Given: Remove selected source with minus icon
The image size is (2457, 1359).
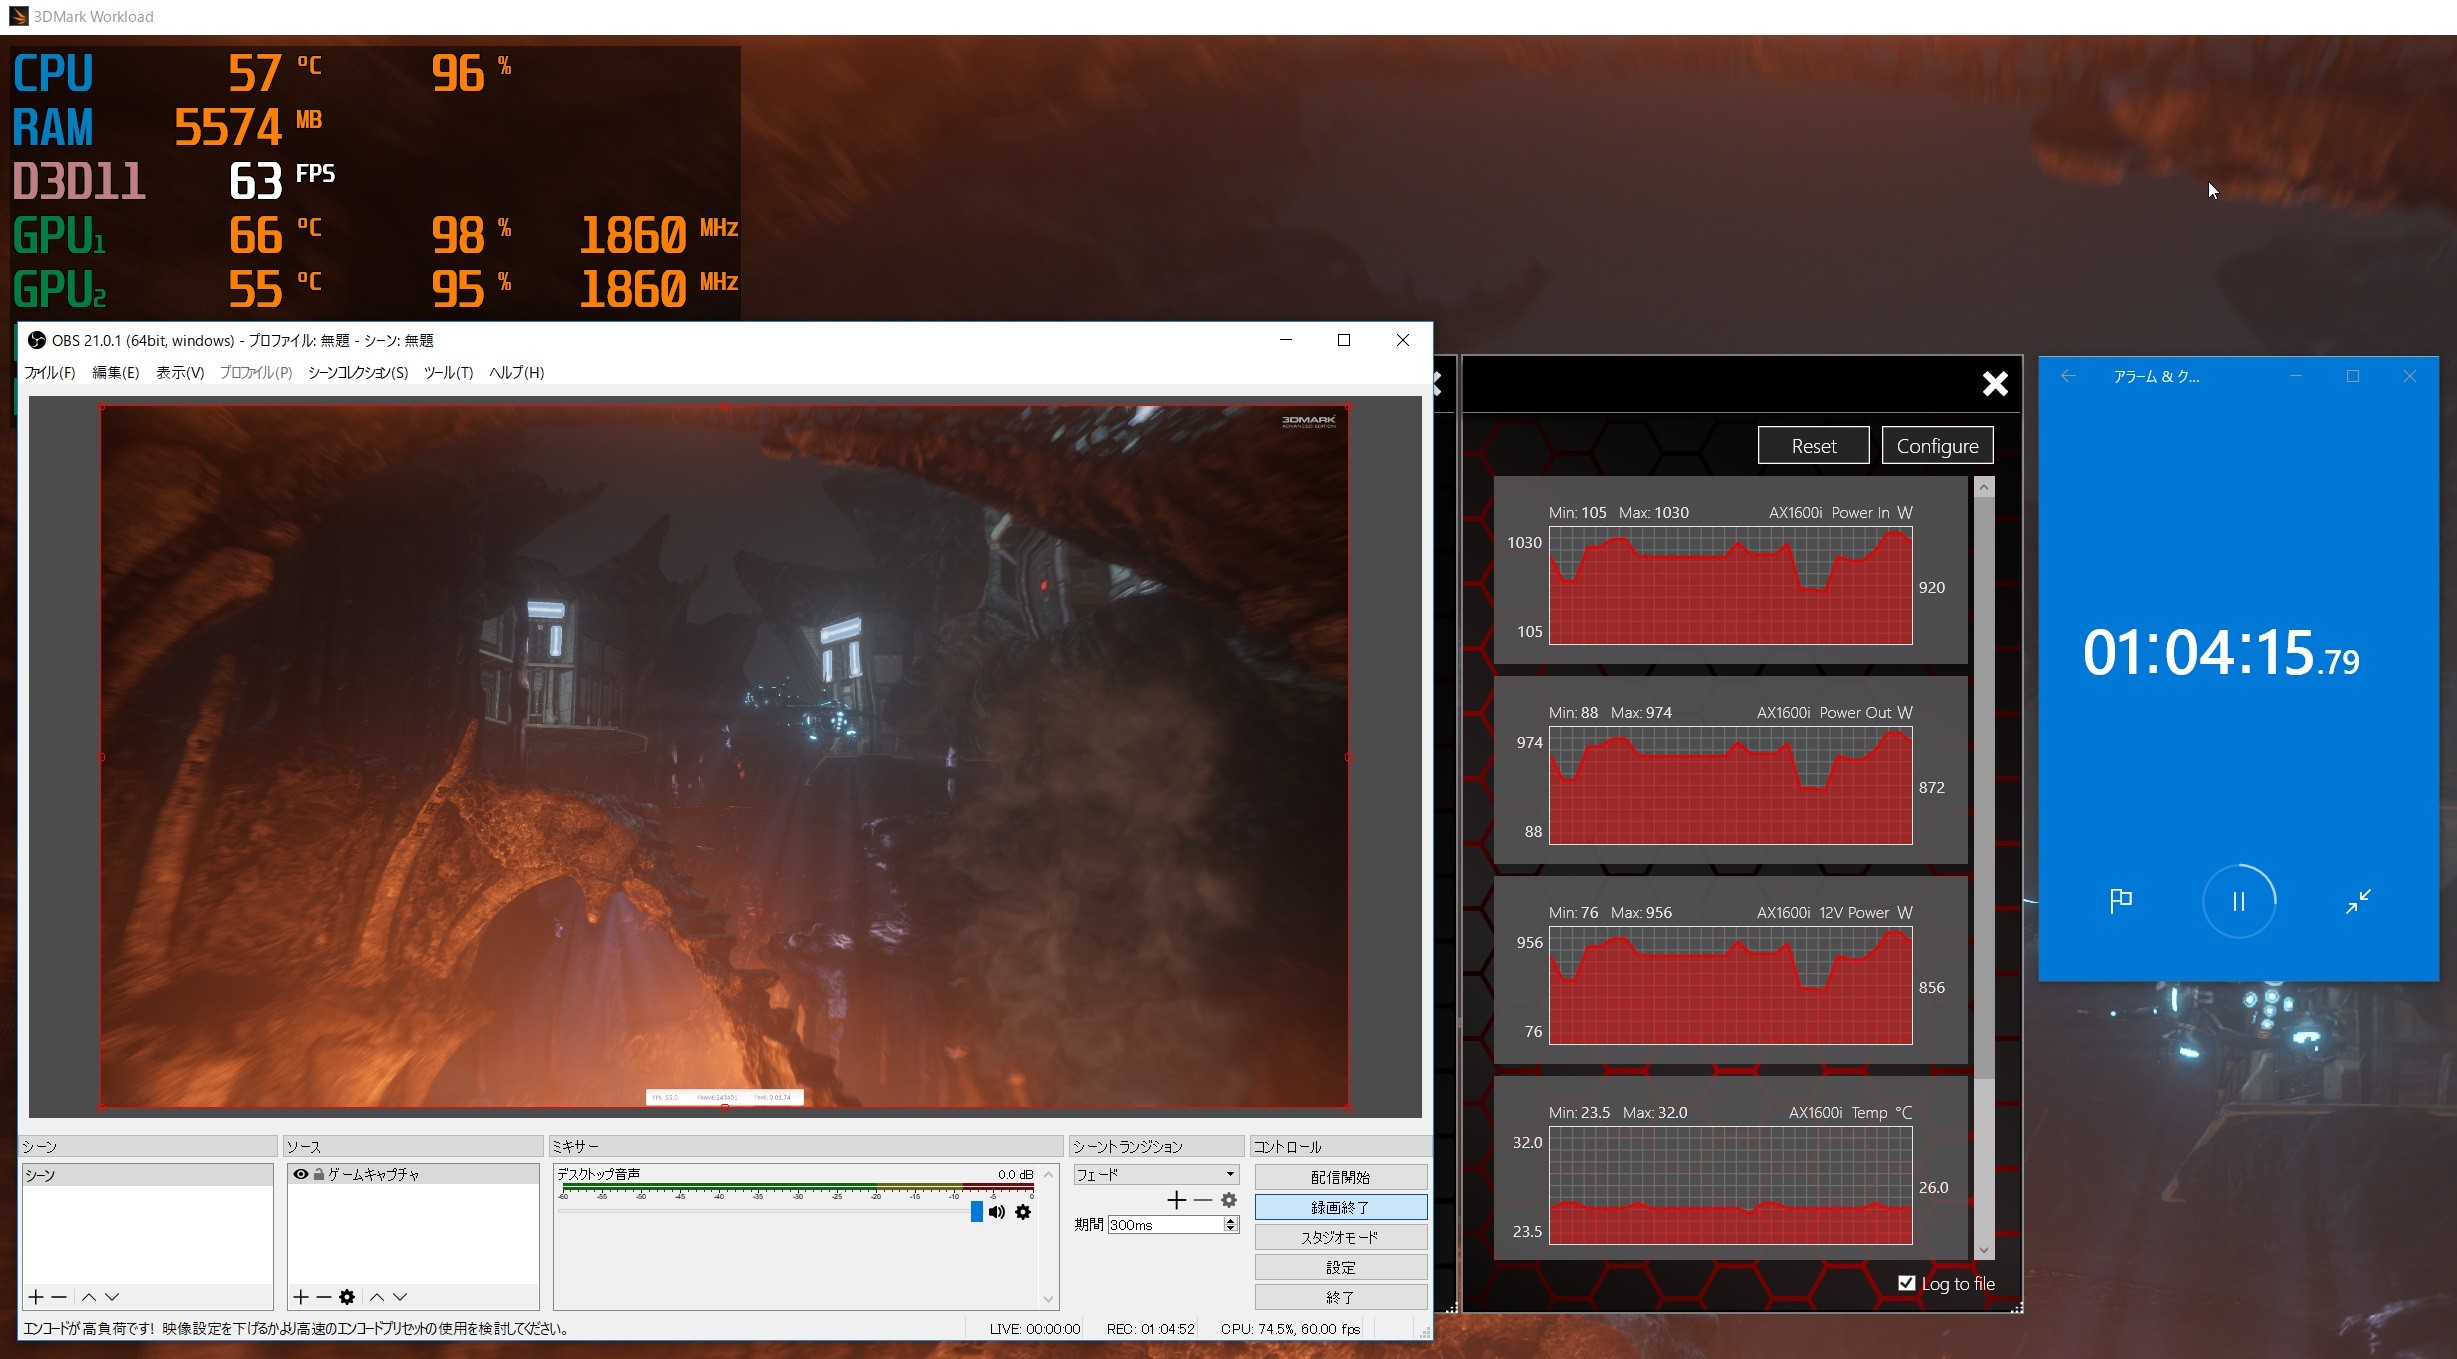Looking at the screenshot, I should coord(323,1297).
